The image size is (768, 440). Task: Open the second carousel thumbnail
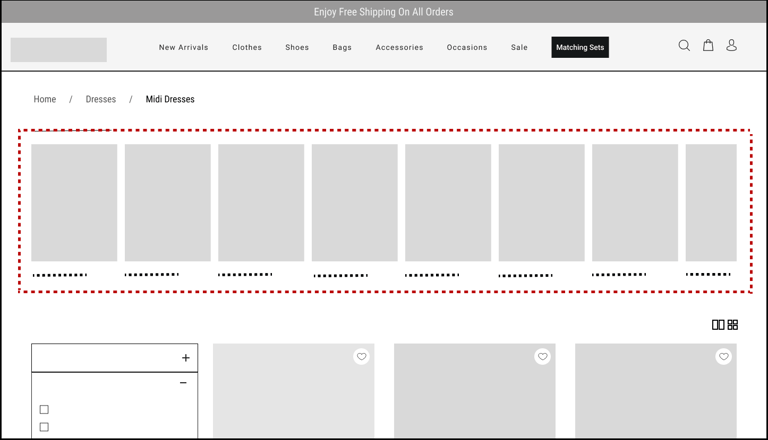(168, 202)
